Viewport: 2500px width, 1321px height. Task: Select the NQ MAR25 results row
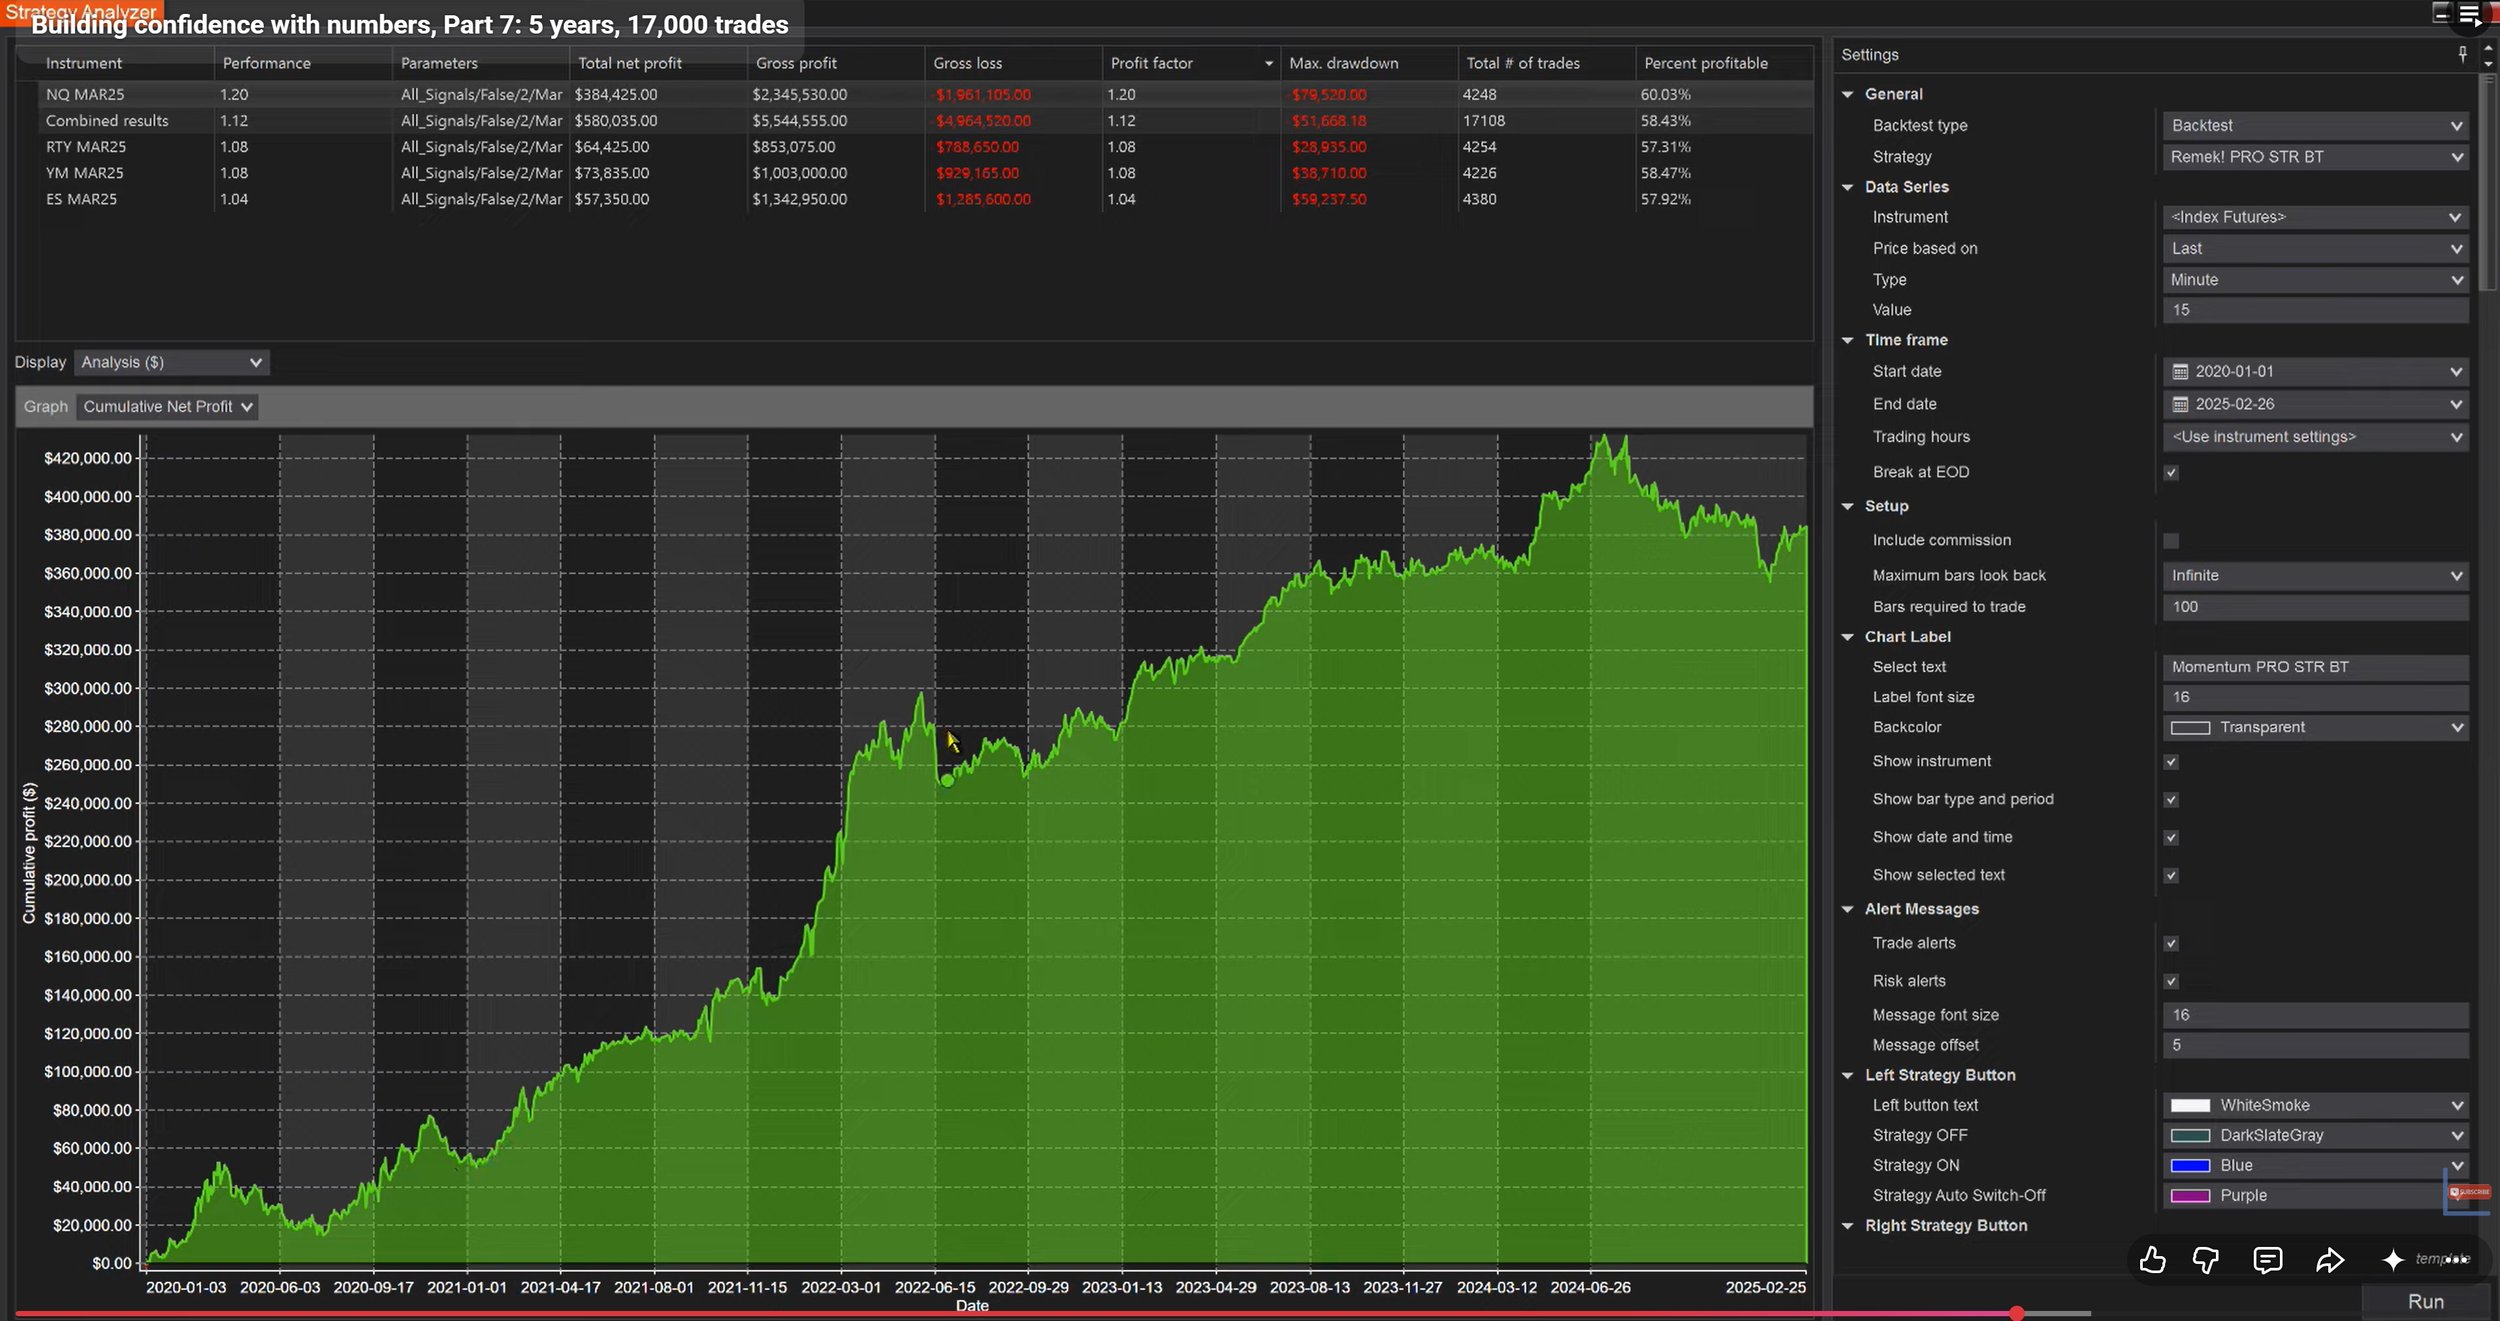913,94
